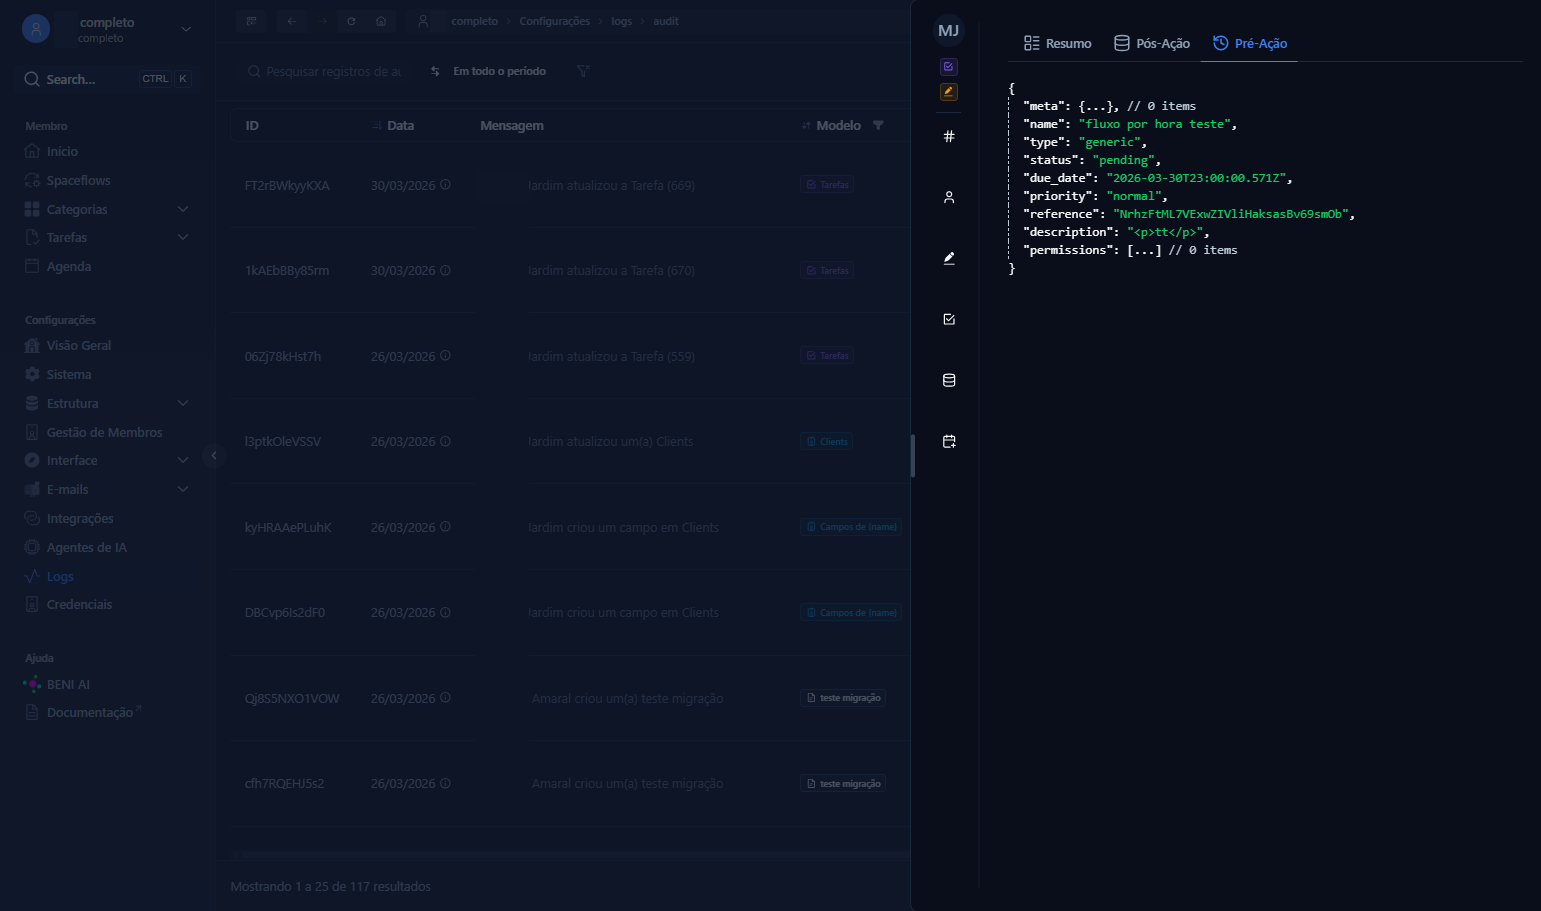The image size is (1541, 911).
Task: Expand the Categorias sidebar section
Action: 183,209
